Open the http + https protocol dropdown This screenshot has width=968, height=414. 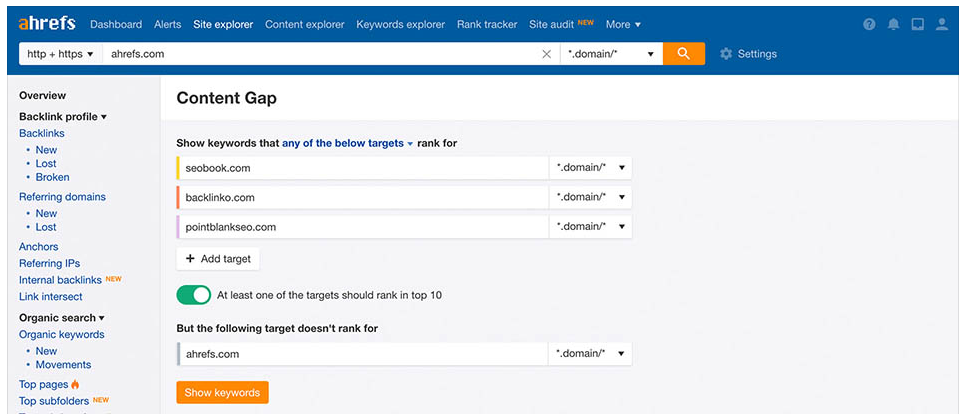[x=60, y=54]
